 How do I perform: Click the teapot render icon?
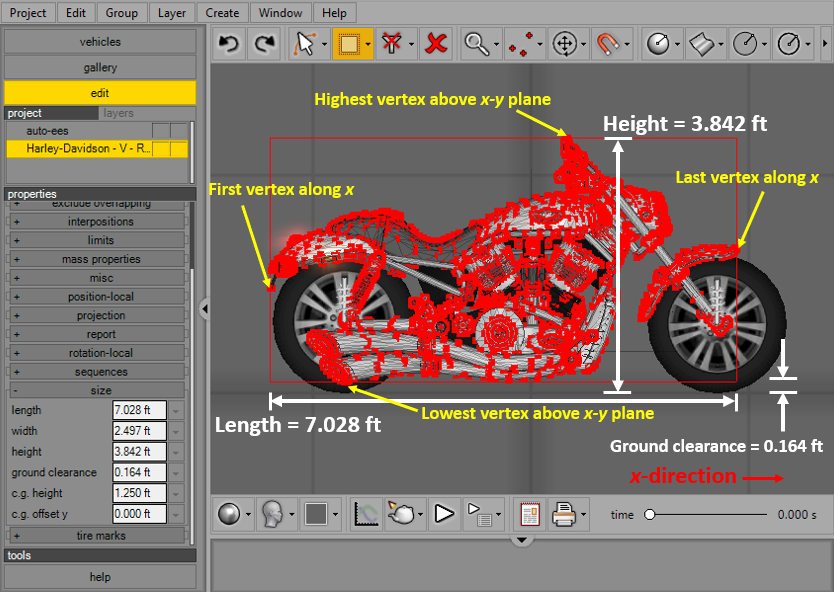pyautogui.click(x=401, y=514)
